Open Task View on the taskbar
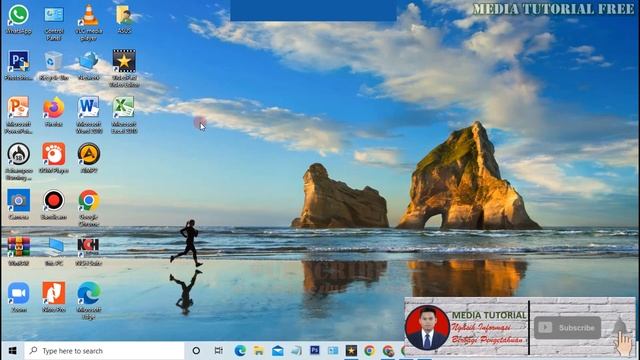Viewport: 640px width, 360px height. click(219, 351)
